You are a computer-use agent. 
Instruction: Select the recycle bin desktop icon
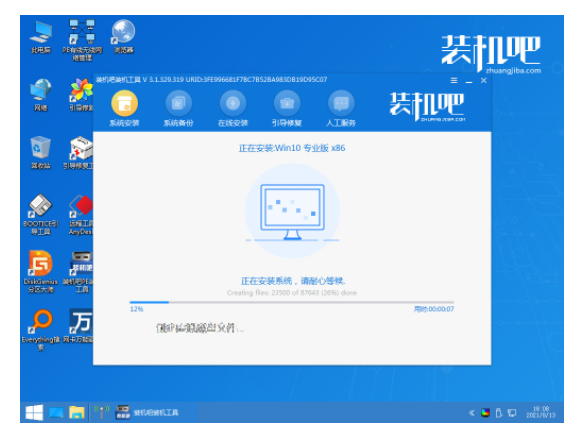pyautogui.click(x=40, y=152)
